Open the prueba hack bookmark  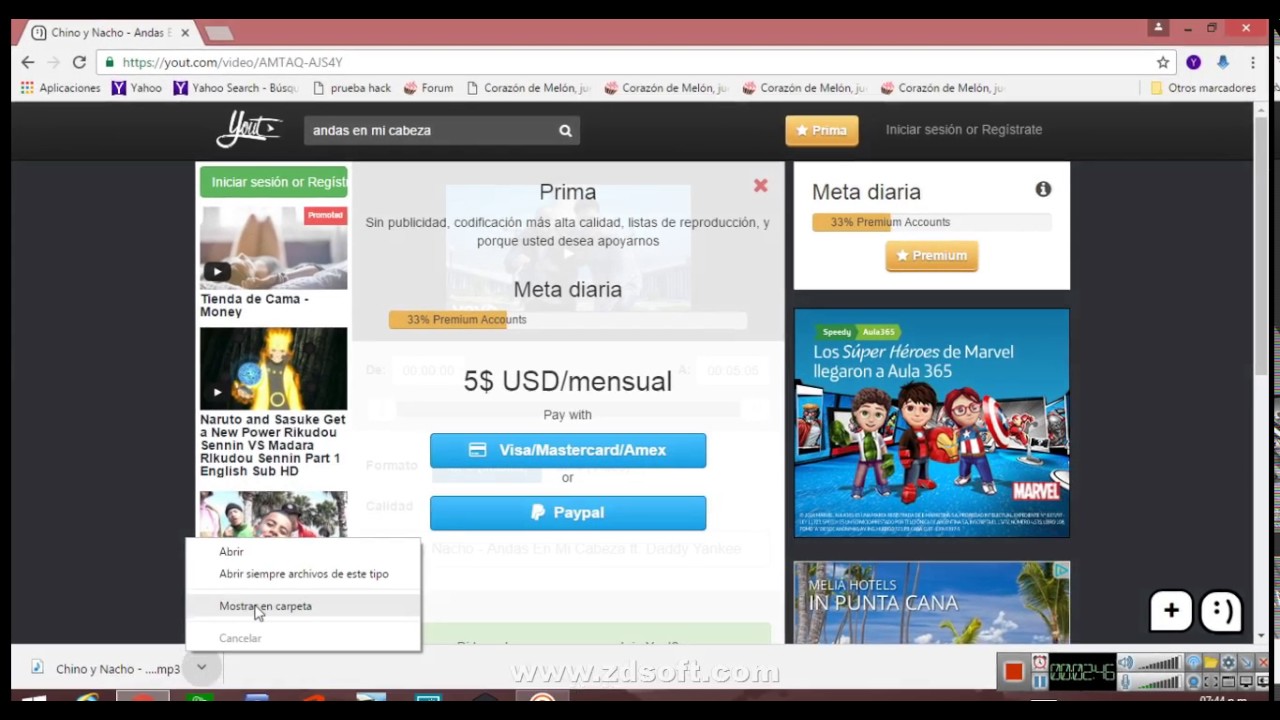(352, 88)
